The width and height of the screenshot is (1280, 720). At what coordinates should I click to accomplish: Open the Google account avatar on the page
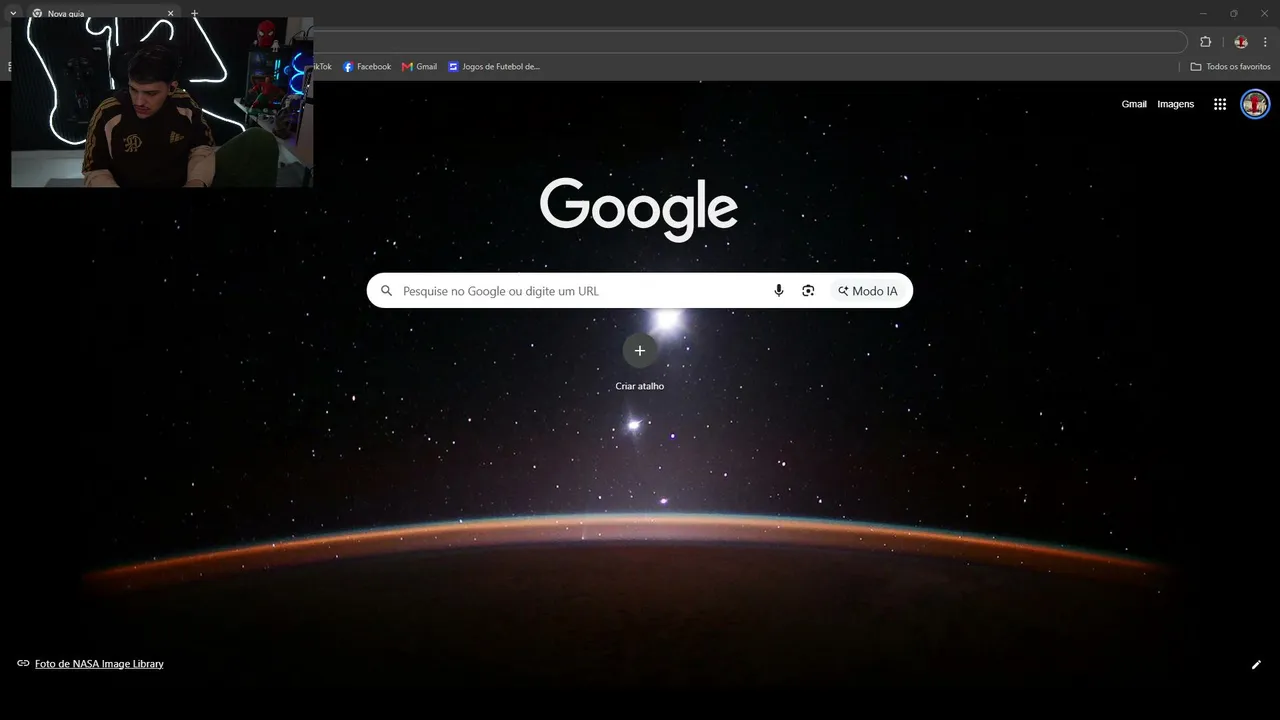click(1255, 104)
